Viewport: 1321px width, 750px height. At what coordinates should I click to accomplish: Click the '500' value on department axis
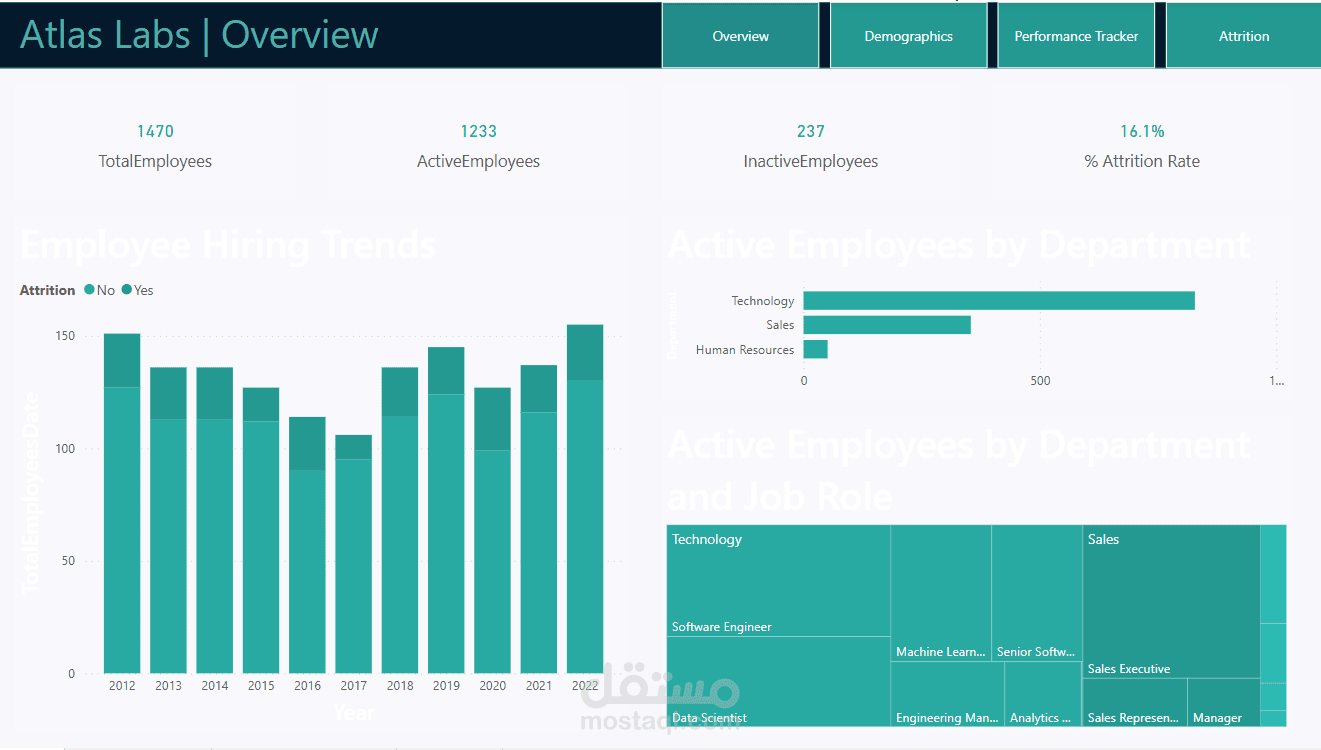click(x=1040, y=381)
